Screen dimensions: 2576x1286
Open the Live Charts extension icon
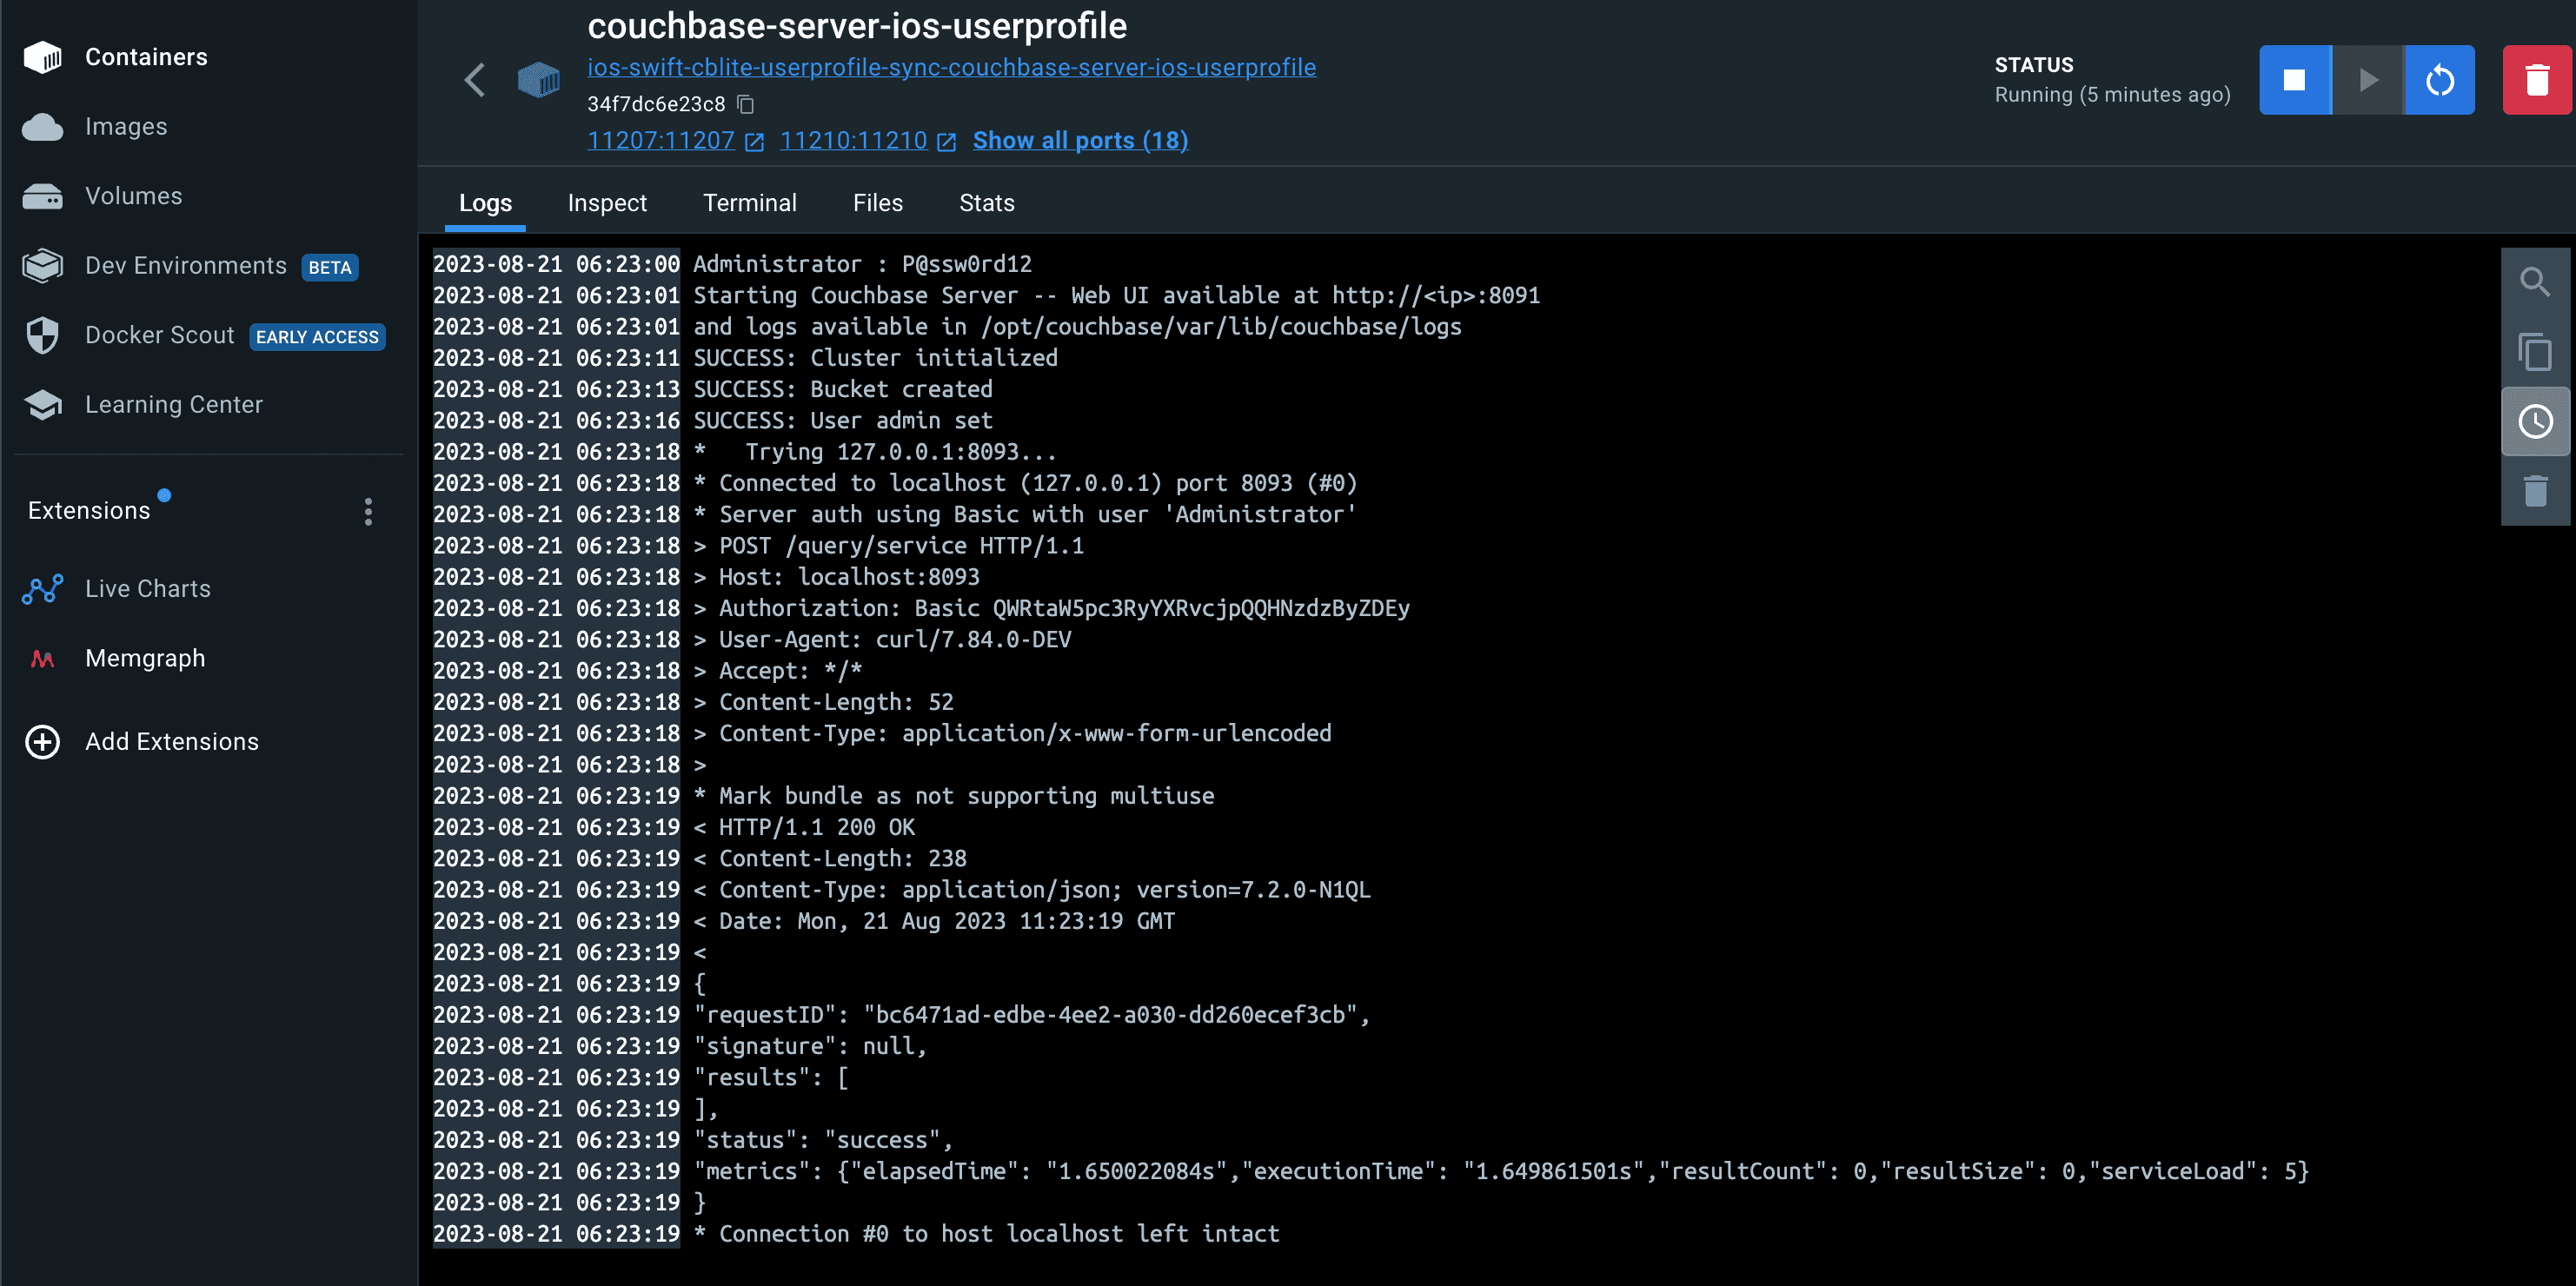click(x=42, y=589)
